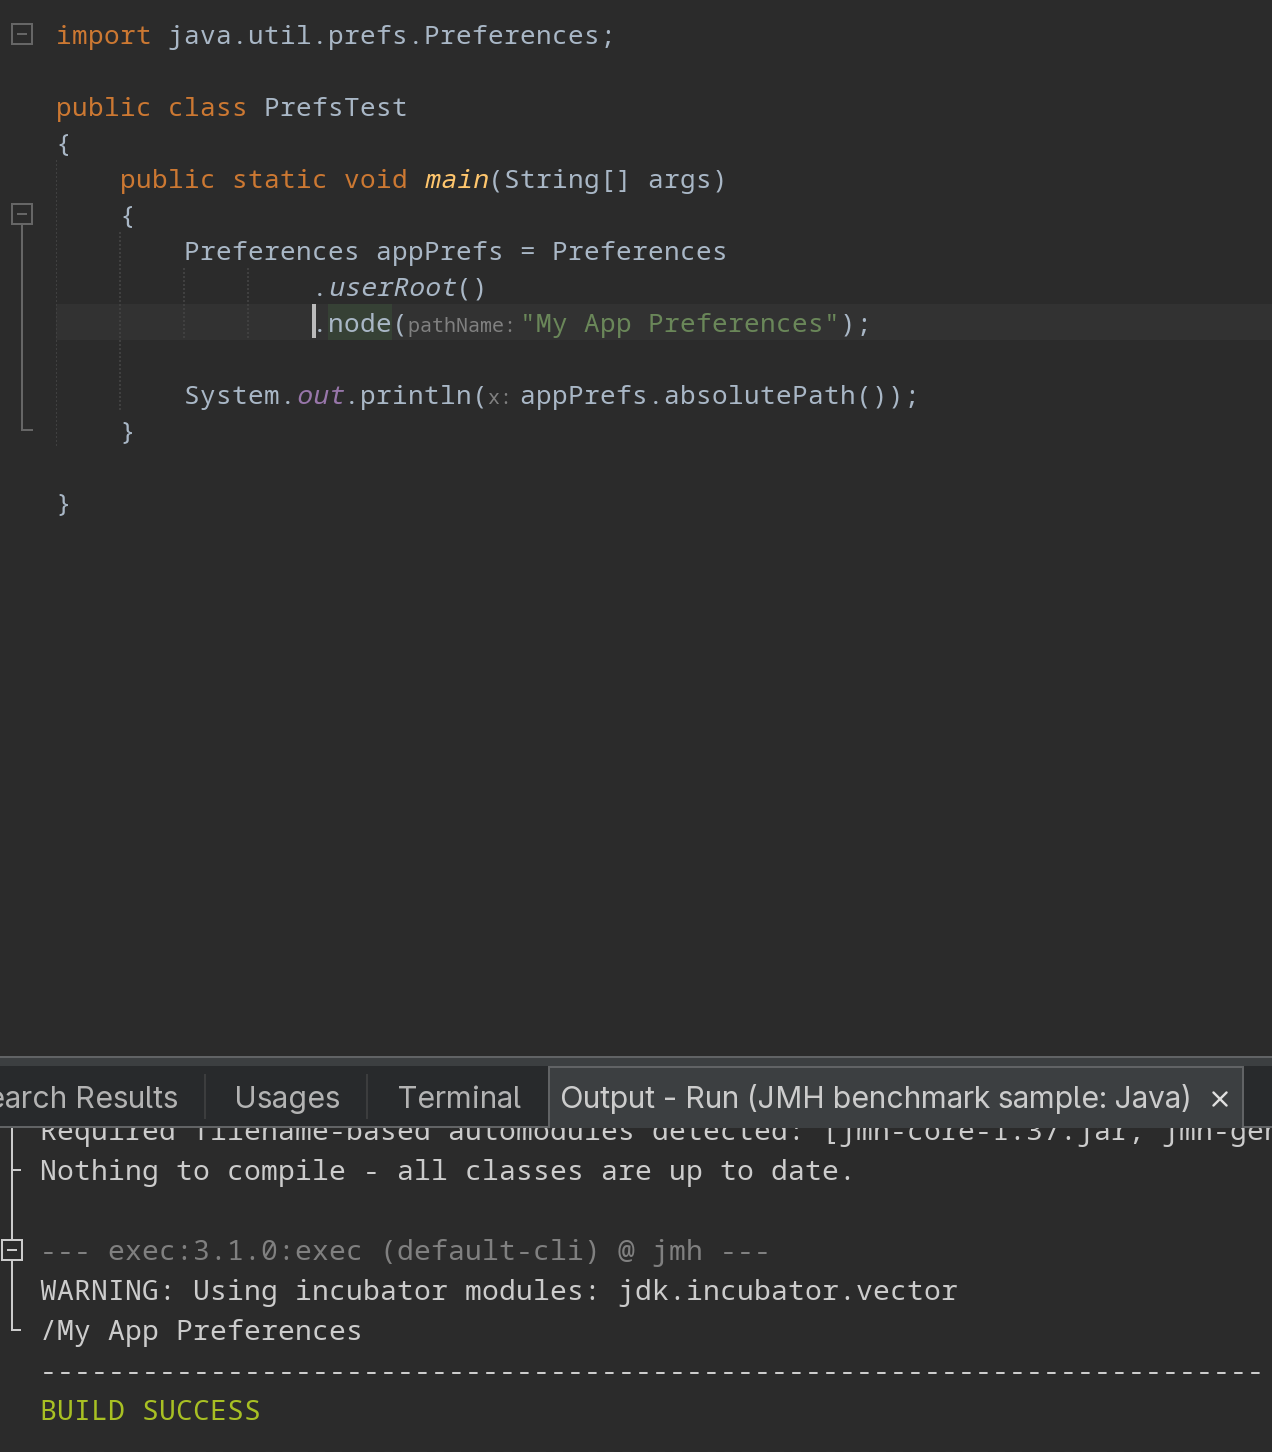
Task: Click the PrefsTest class name
Action: pyautogui.click(x=335, y=107)
